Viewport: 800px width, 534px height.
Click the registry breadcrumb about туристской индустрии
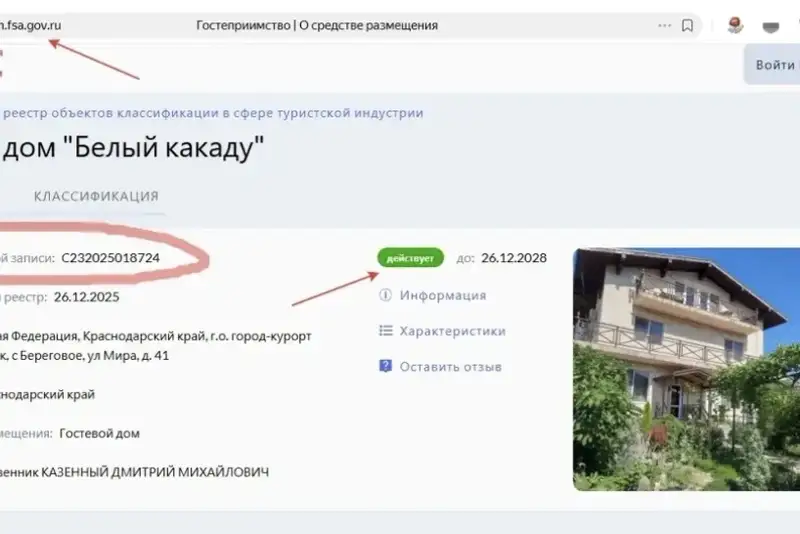pos(213,113)
